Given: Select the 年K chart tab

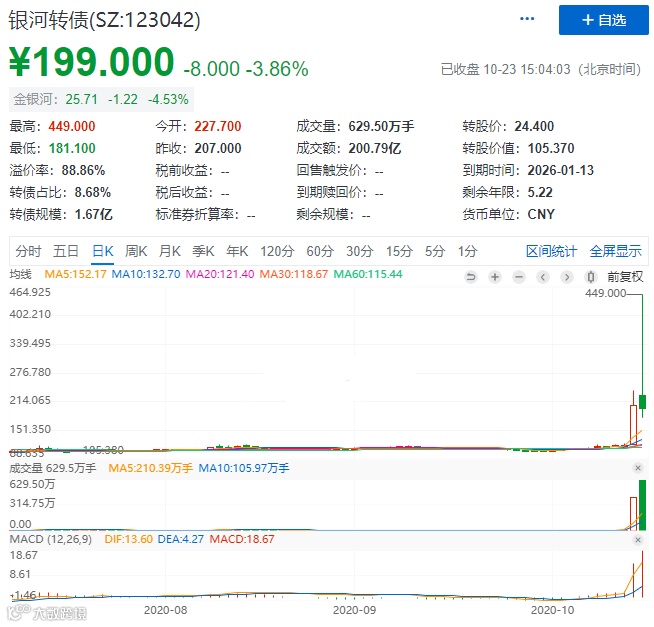Looking at the screenshot, I should [237, 251].
